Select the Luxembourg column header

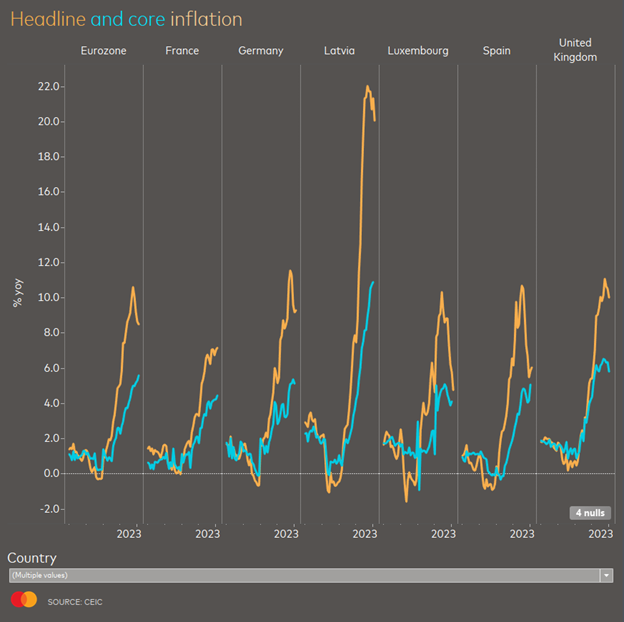click(418, 51)
